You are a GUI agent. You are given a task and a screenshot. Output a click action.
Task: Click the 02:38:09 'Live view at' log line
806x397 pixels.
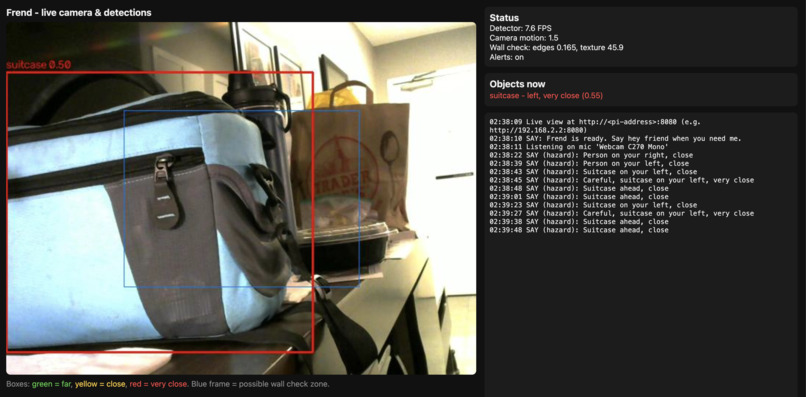595,122
